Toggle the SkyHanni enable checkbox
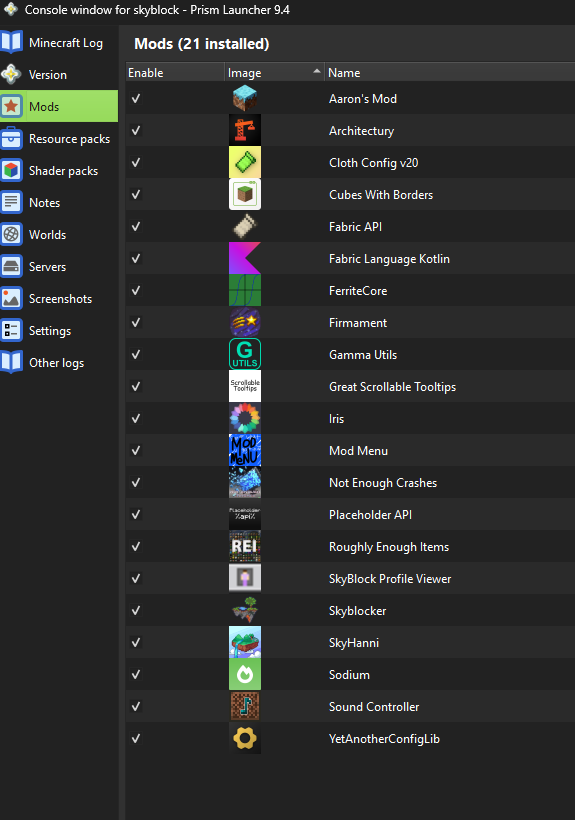The image size is (575, 820). click(x=136, y=643)
